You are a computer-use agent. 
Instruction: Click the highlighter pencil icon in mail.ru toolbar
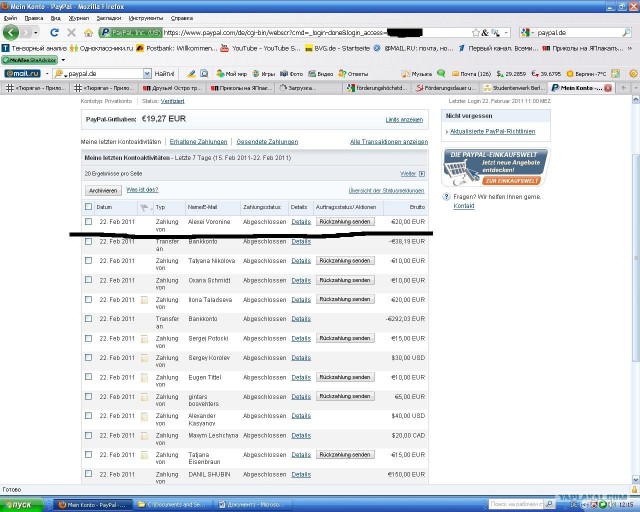point(191,73)
